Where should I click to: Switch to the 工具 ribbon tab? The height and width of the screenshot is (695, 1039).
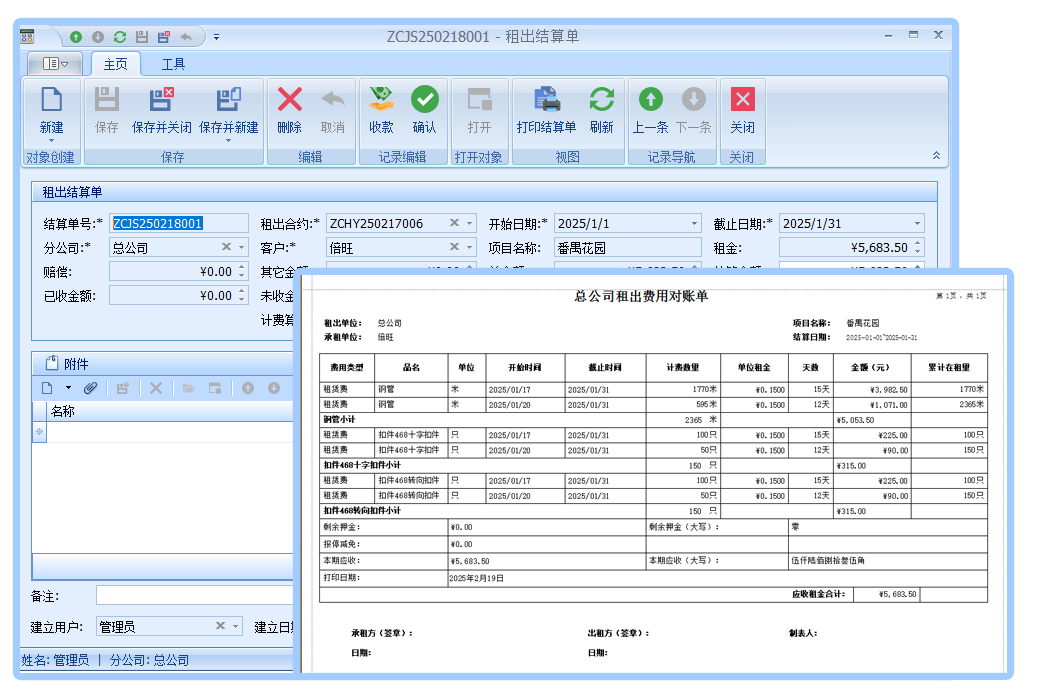pos(173,64)
